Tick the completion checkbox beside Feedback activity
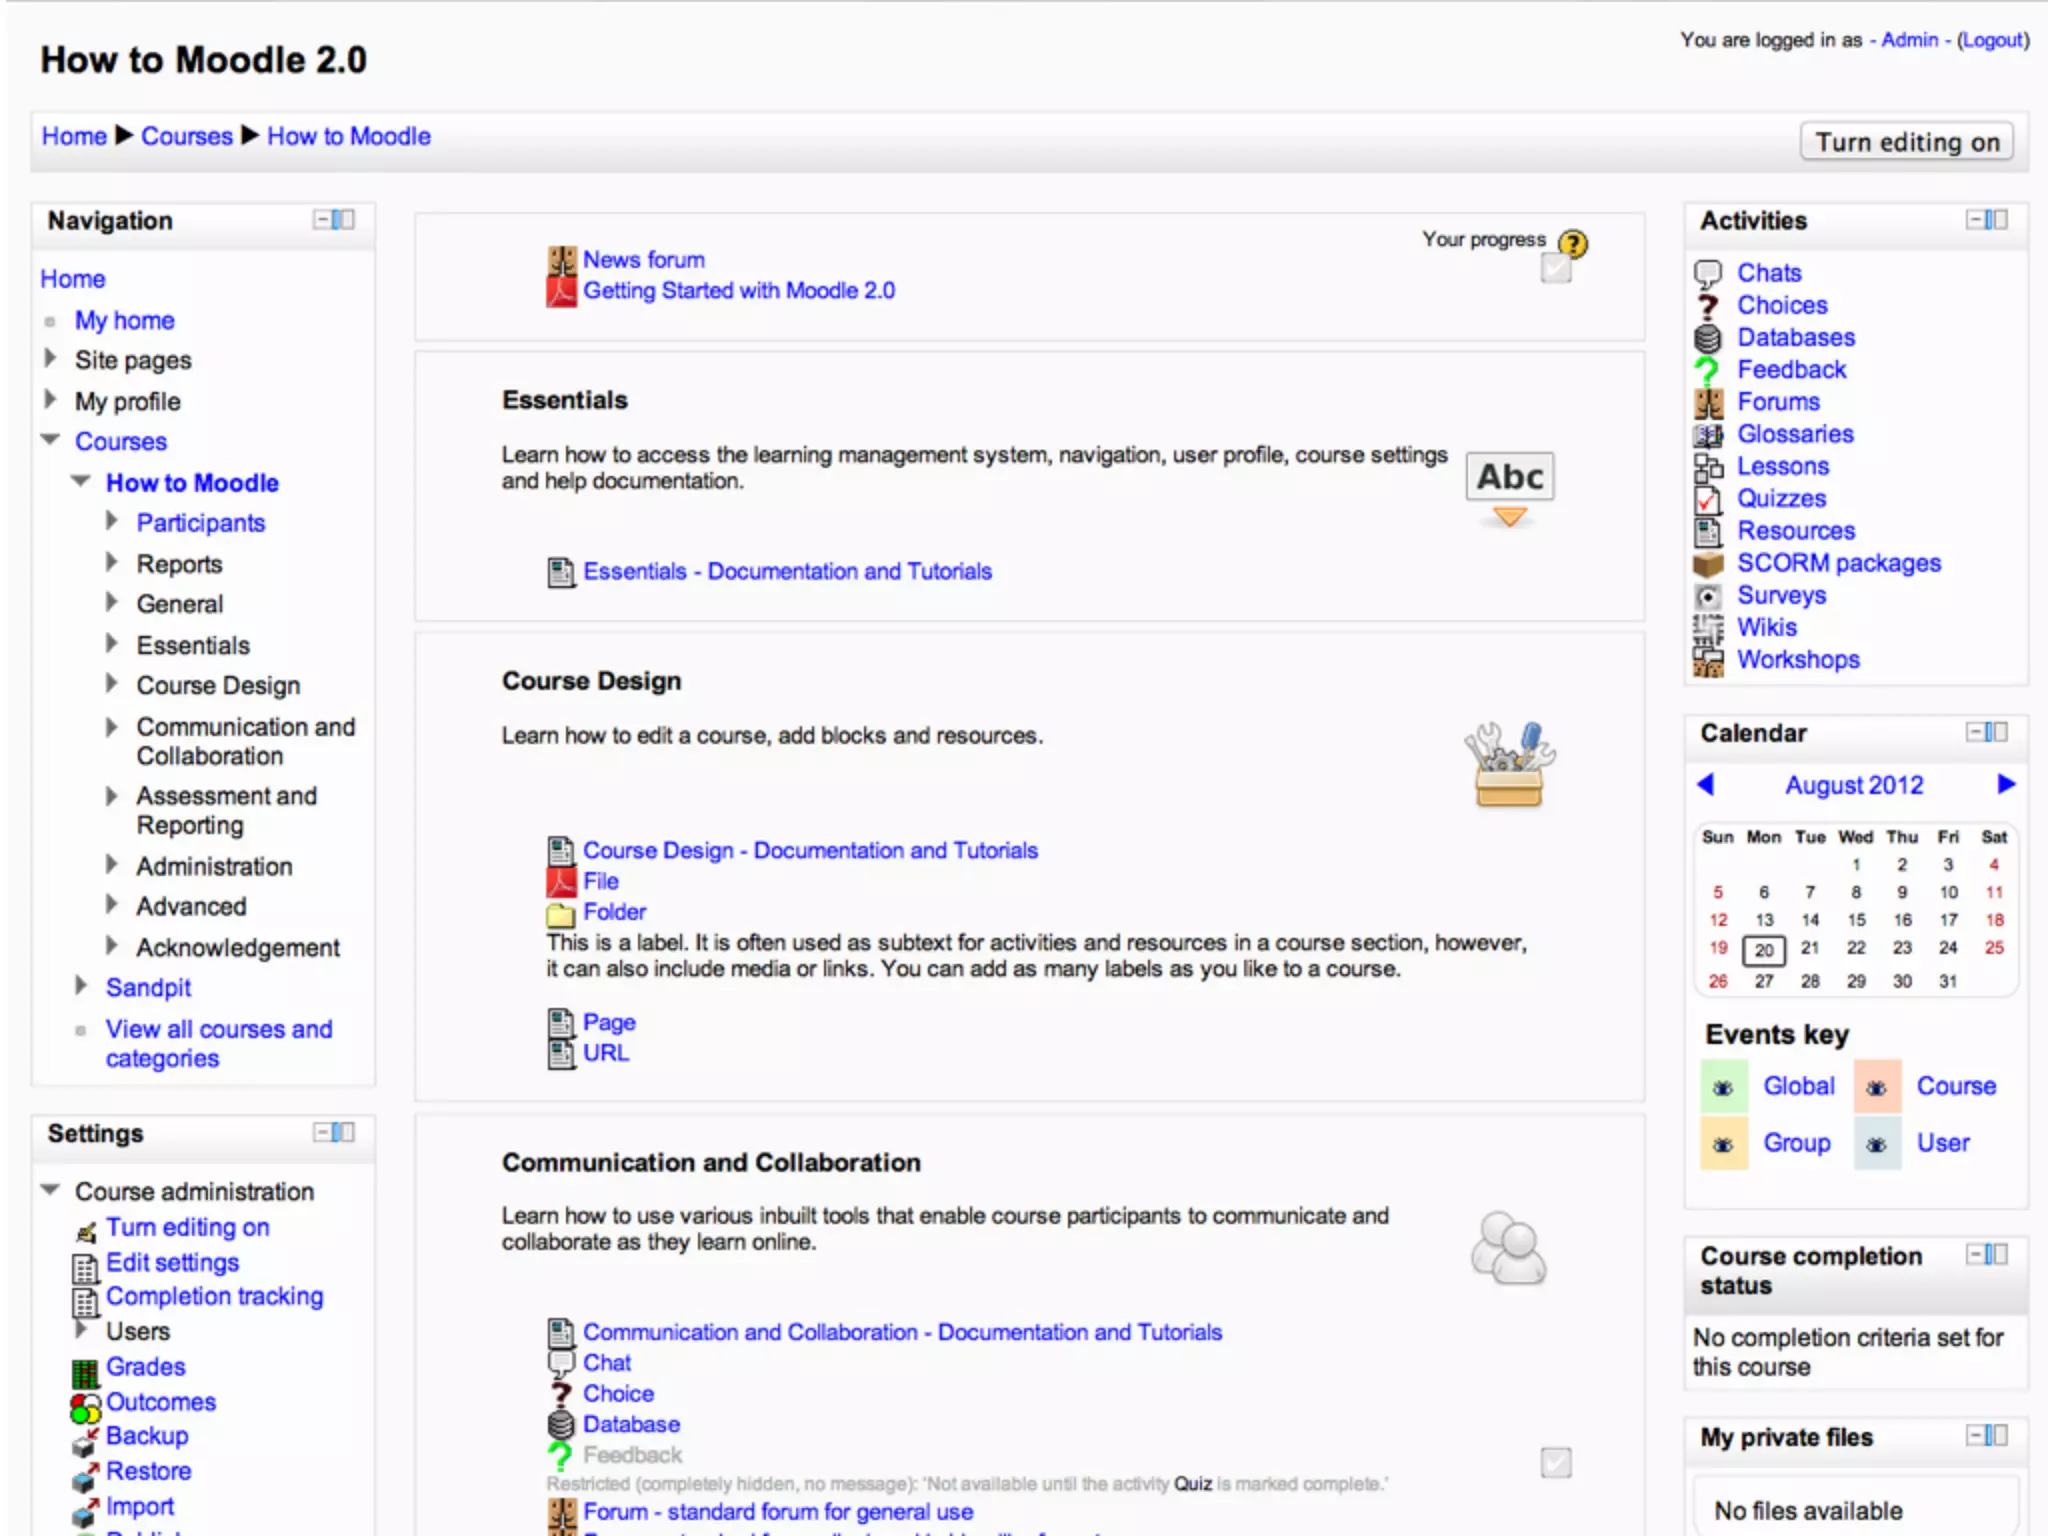The height and width of the screenshot is (1536, 2048). (x=1555, y=1463)
